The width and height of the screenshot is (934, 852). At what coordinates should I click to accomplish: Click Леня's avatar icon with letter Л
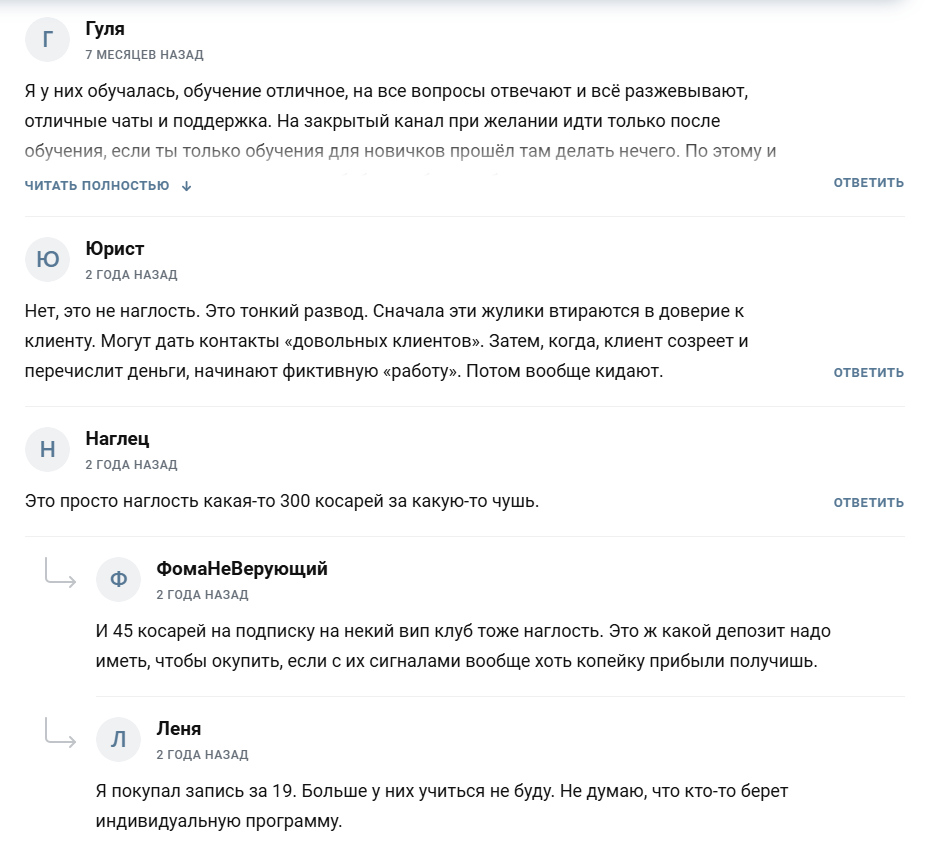[118, 740]
